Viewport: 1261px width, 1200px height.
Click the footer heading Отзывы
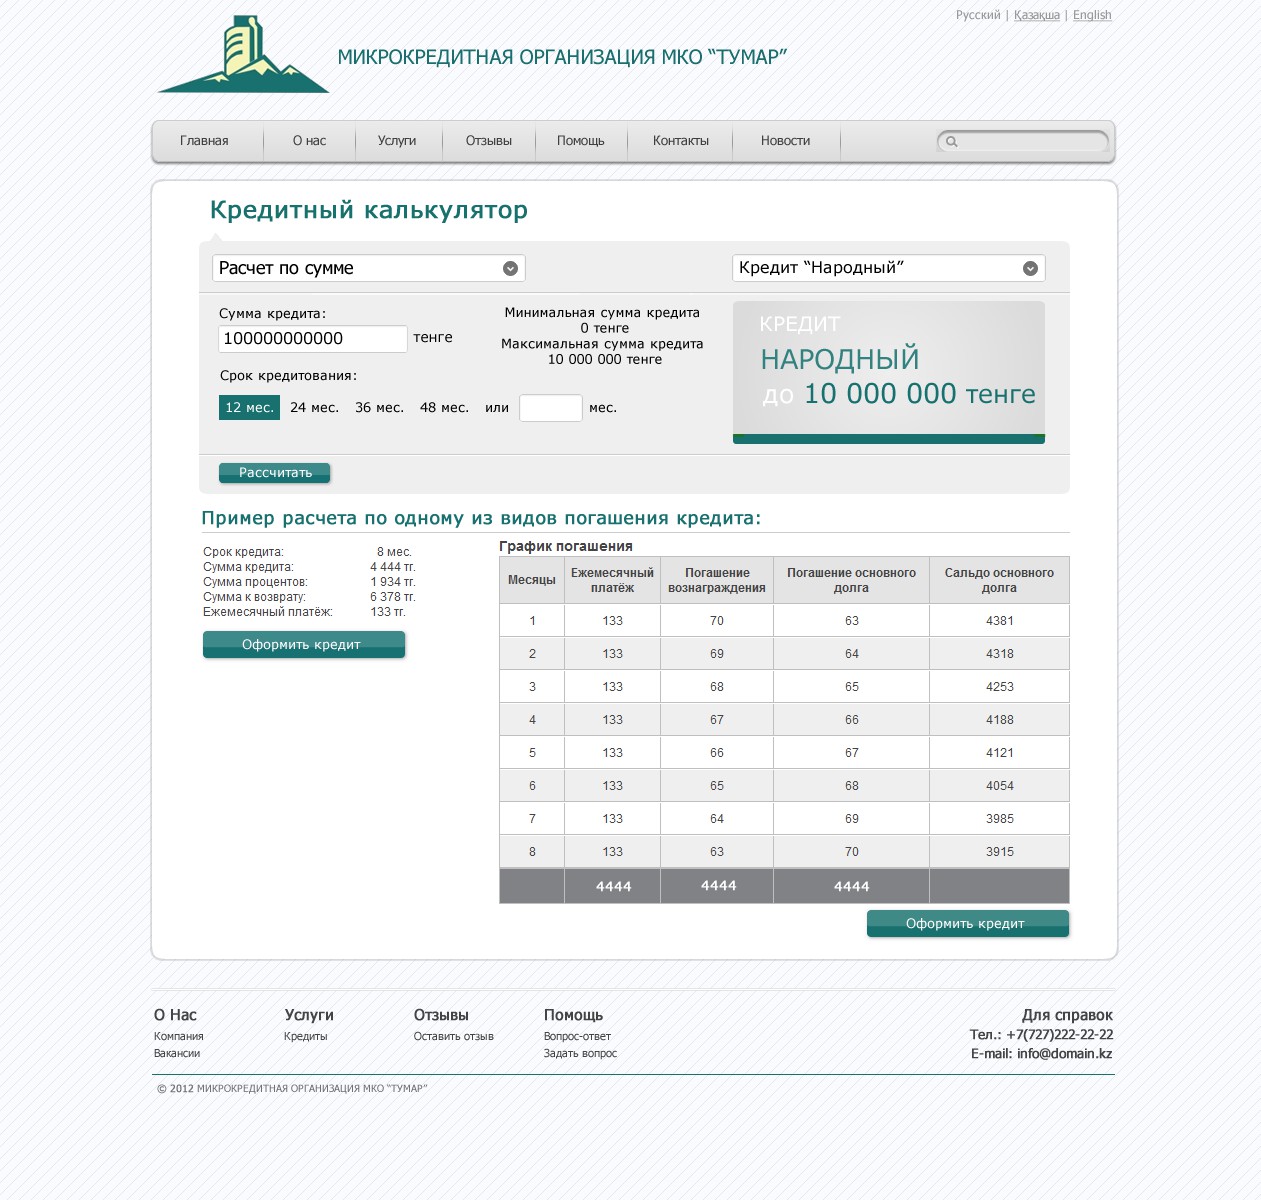pos(441,1015)
